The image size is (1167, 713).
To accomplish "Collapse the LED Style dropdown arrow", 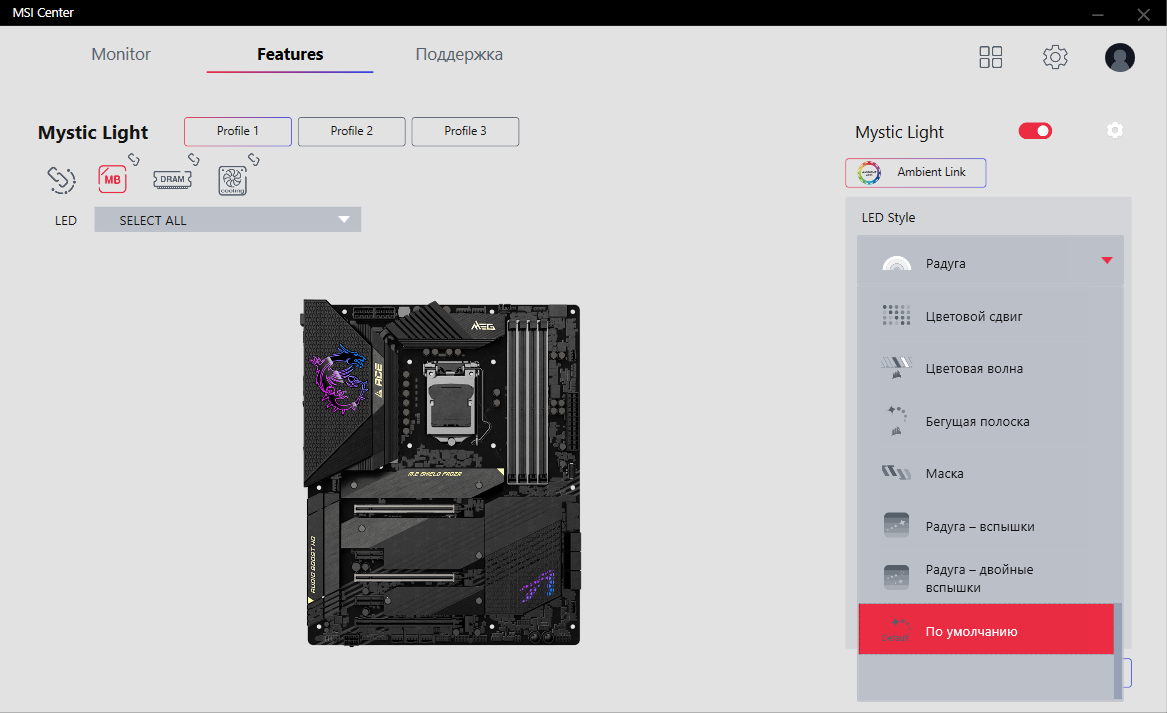I will tap(1107, 260).
